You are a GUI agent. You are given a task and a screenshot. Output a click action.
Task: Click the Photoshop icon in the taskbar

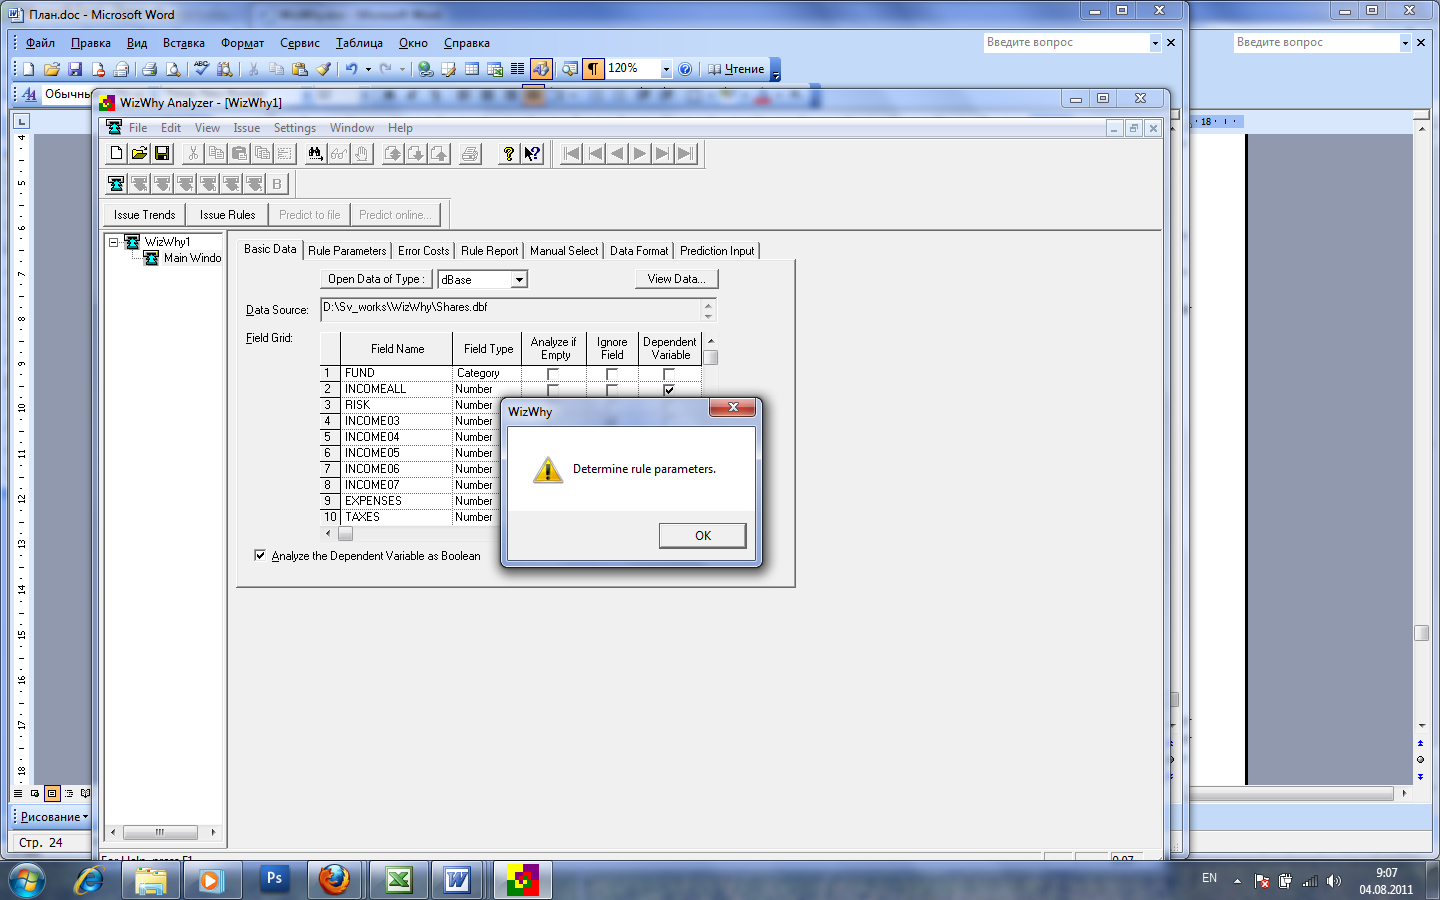point(273,880)
